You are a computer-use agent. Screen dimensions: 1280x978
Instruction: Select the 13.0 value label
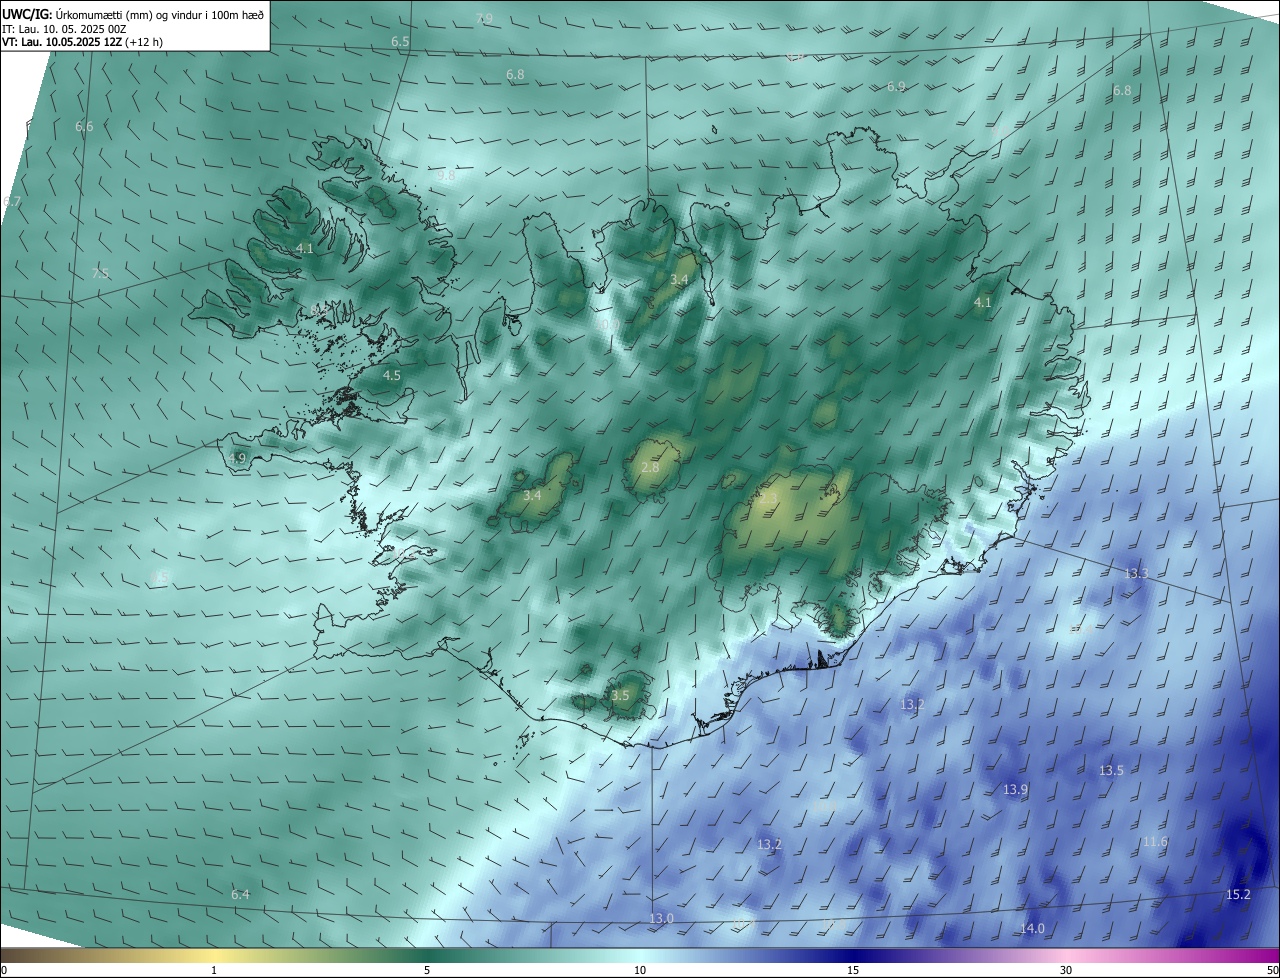coord(662,918)
